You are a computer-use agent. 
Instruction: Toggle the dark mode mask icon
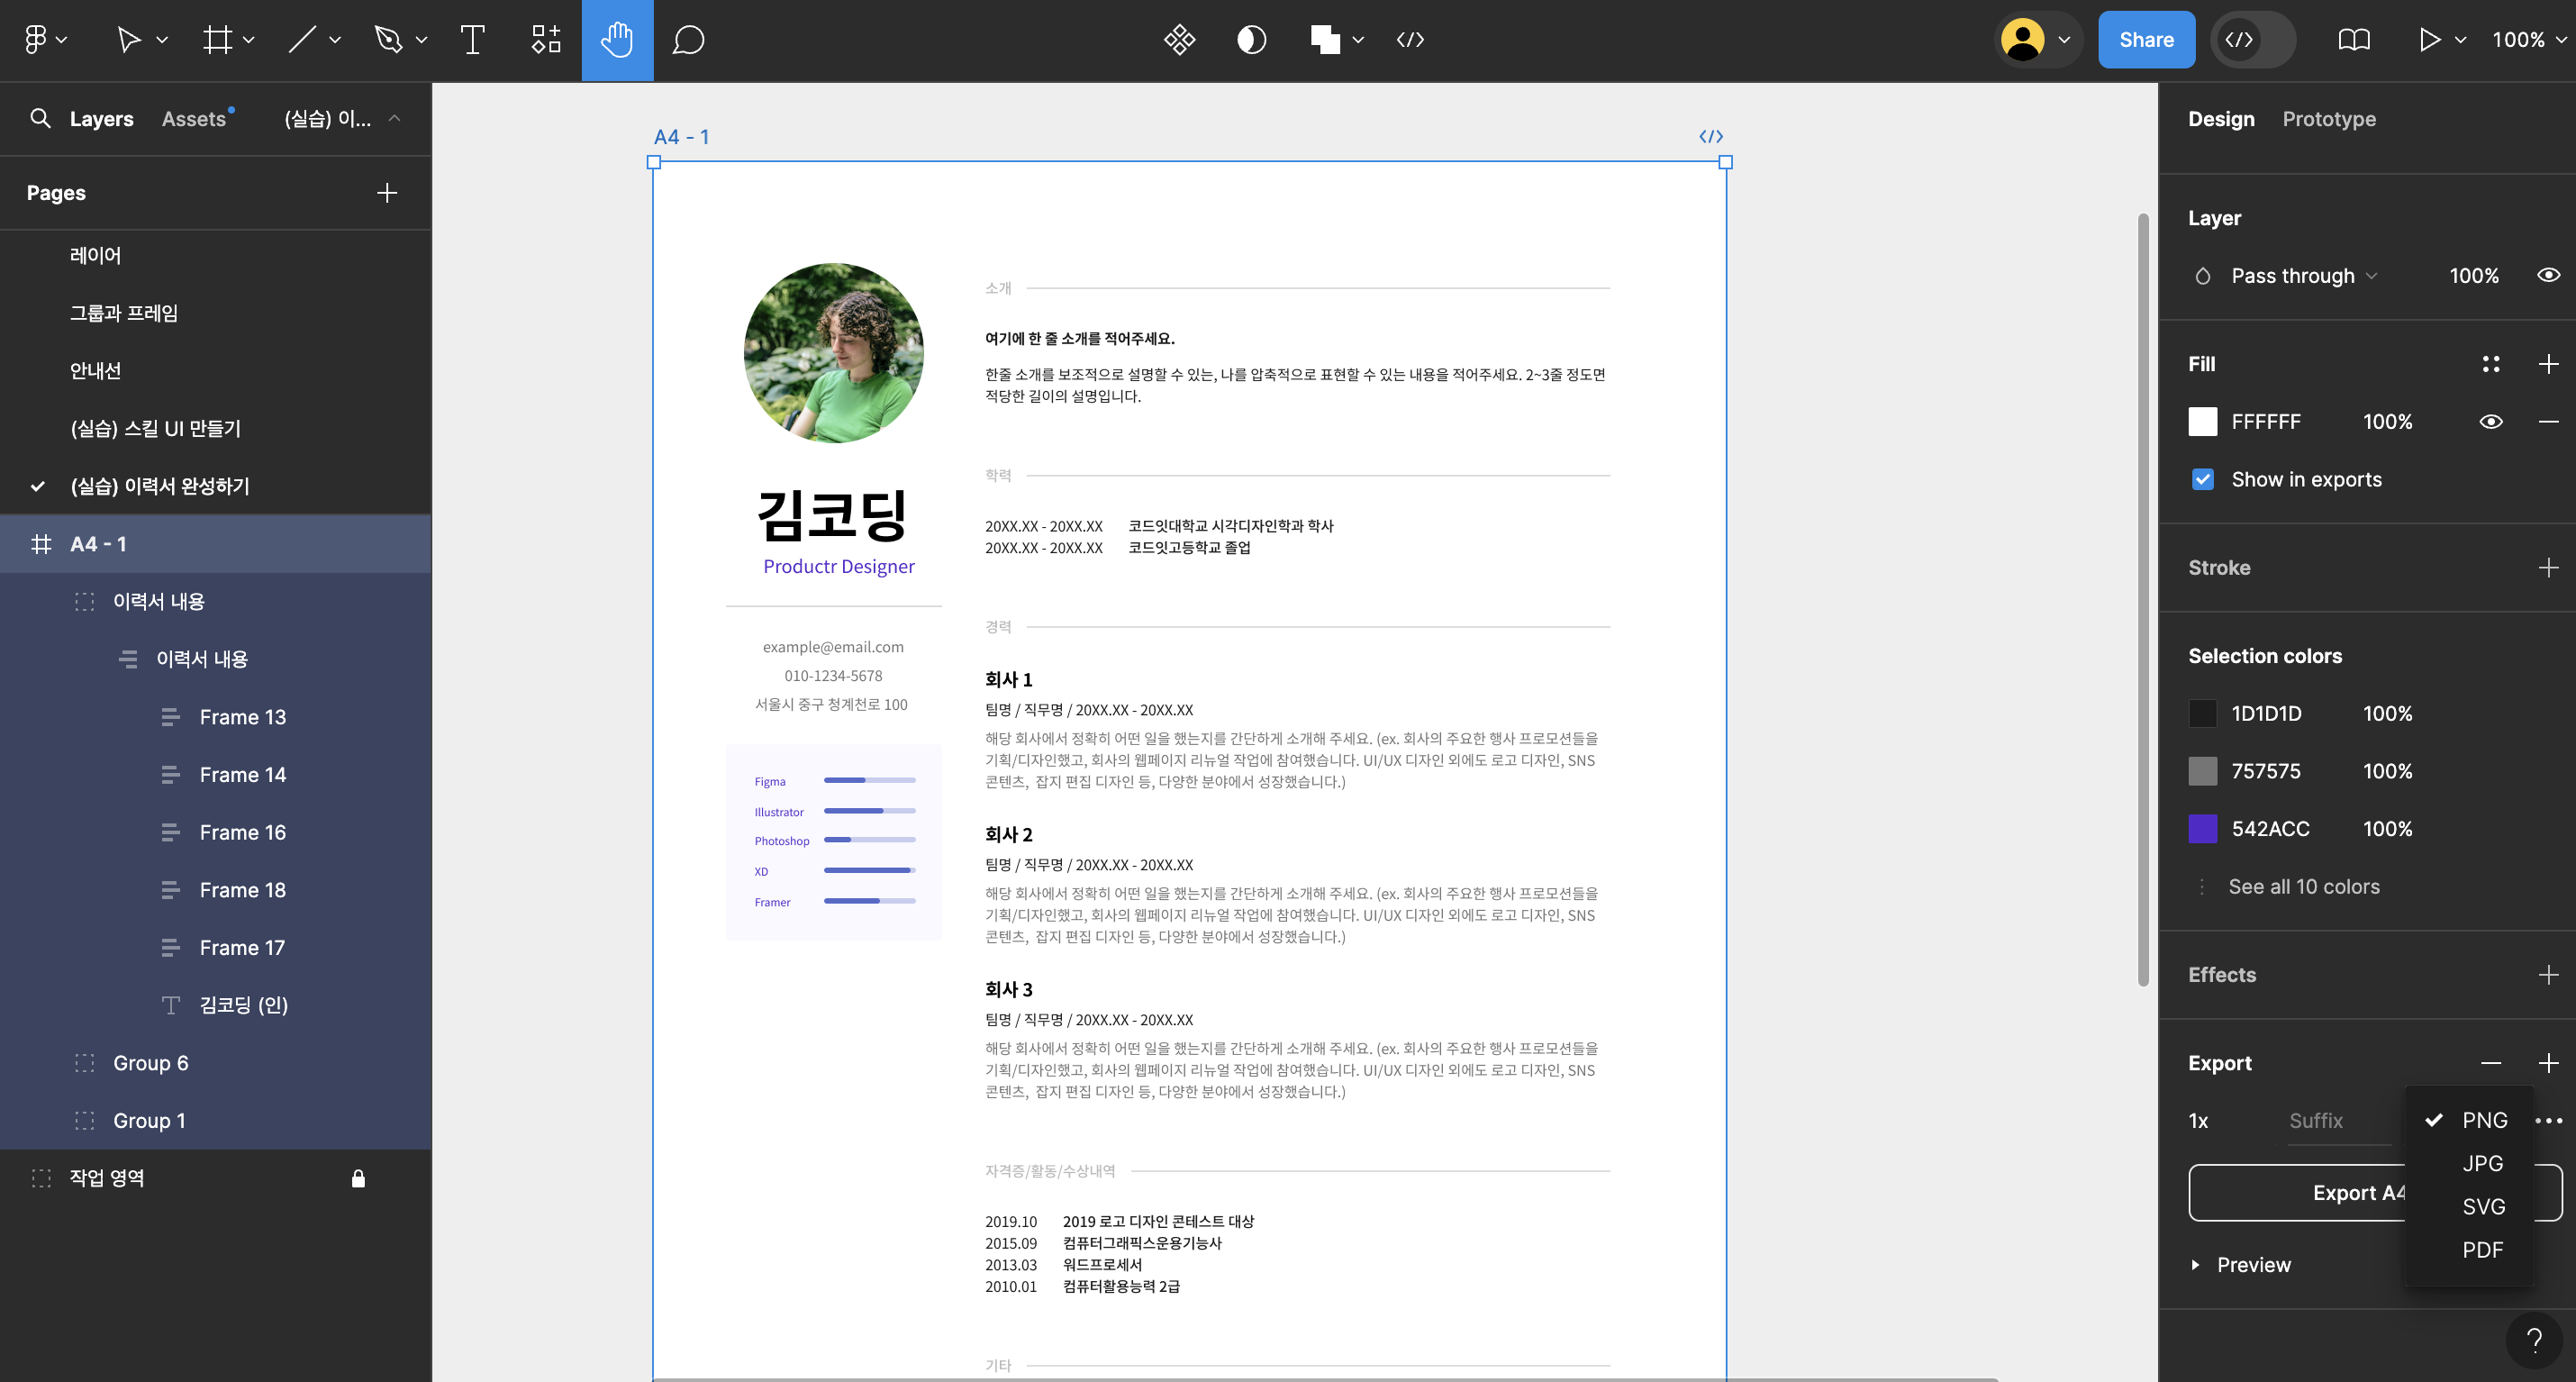[1251, 40]
